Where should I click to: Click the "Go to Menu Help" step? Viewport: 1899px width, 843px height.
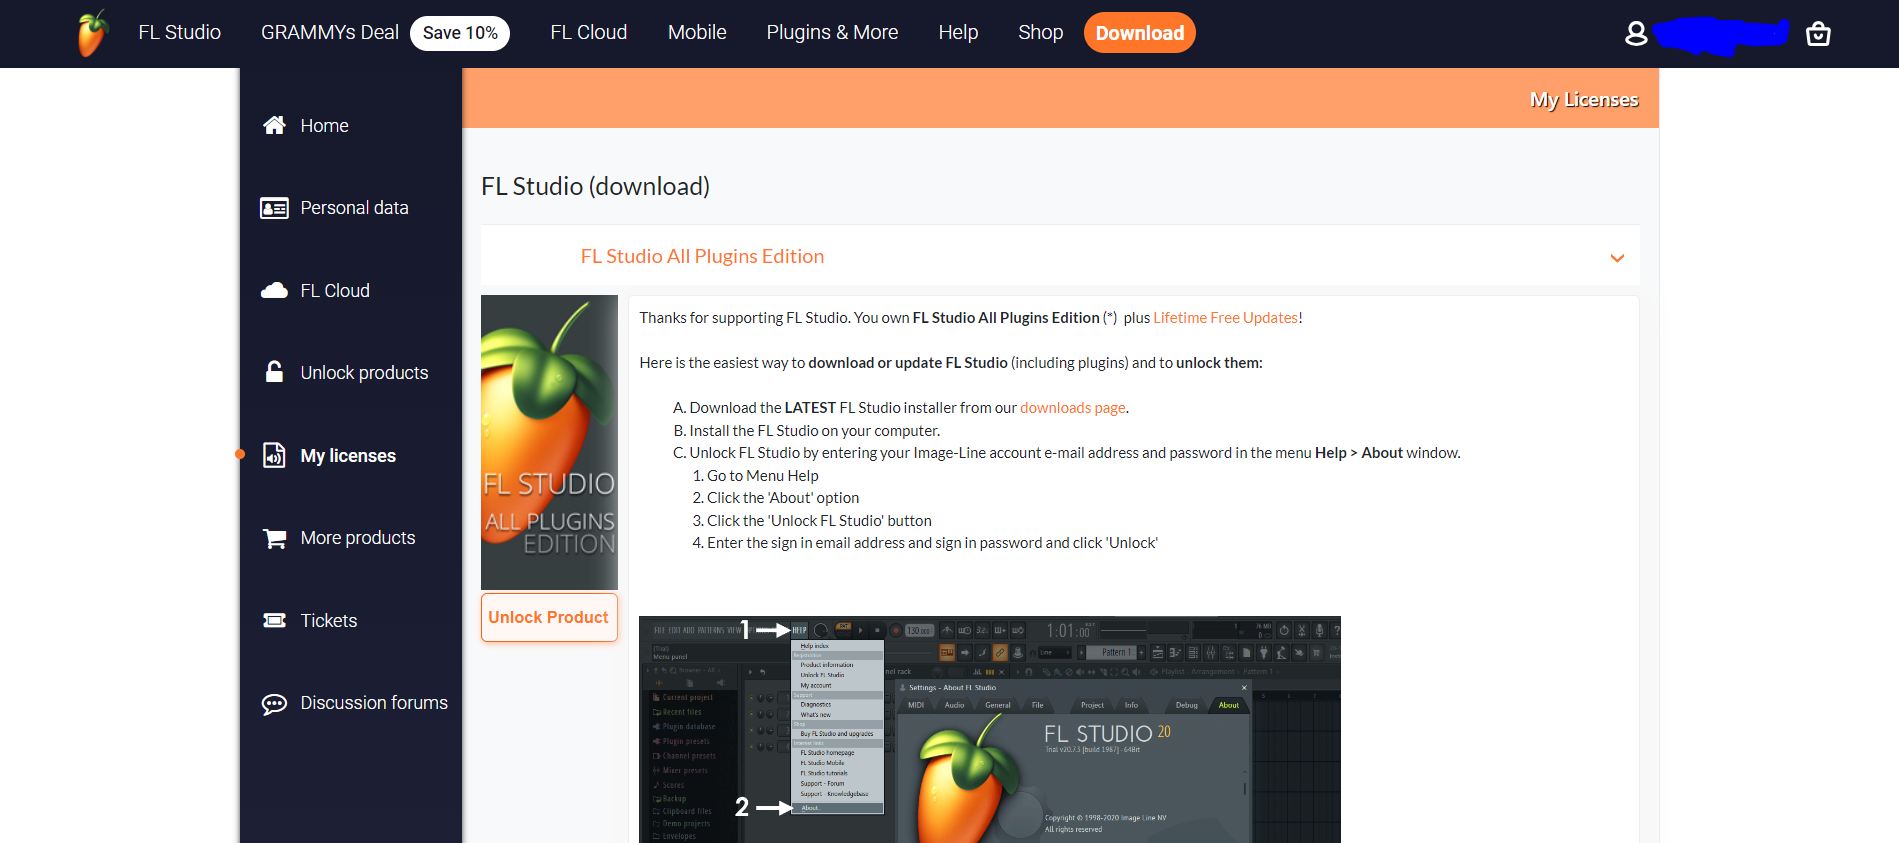762,476
